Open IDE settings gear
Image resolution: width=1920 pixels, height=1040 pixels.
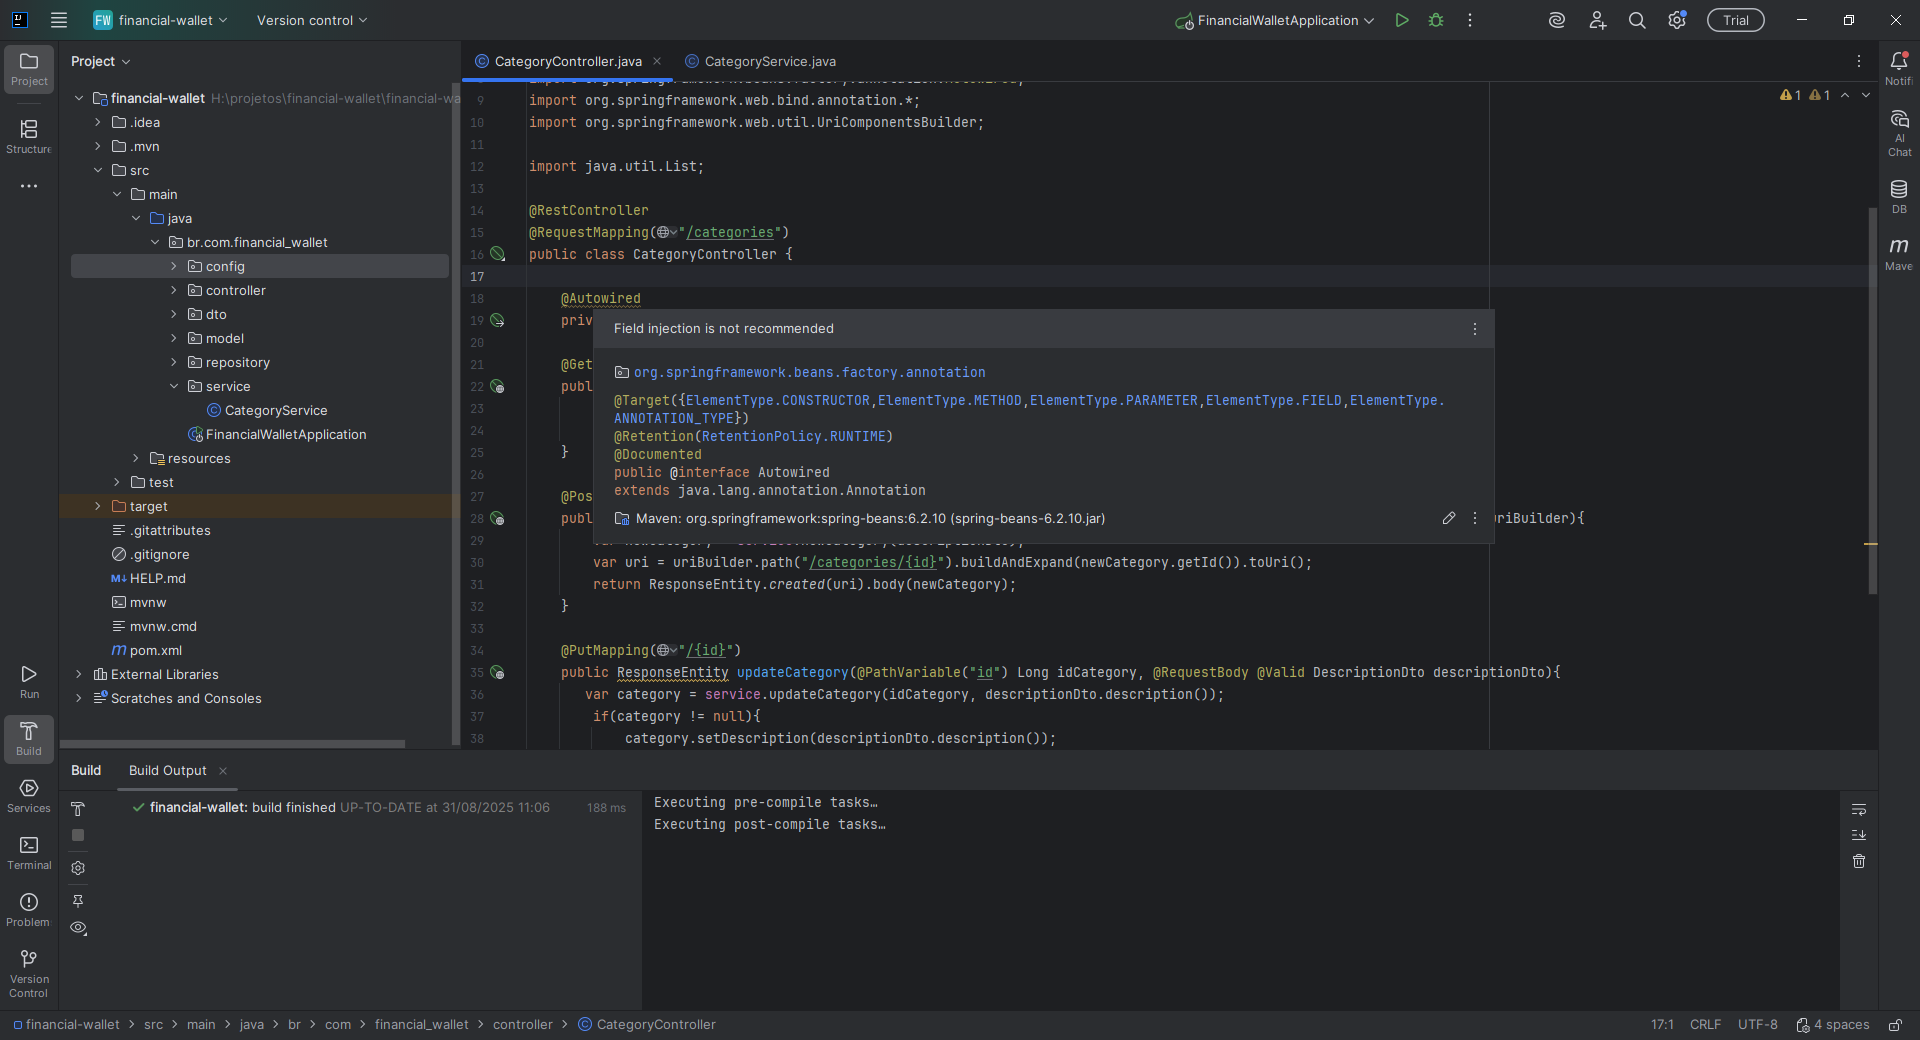tap(1677, 20)
